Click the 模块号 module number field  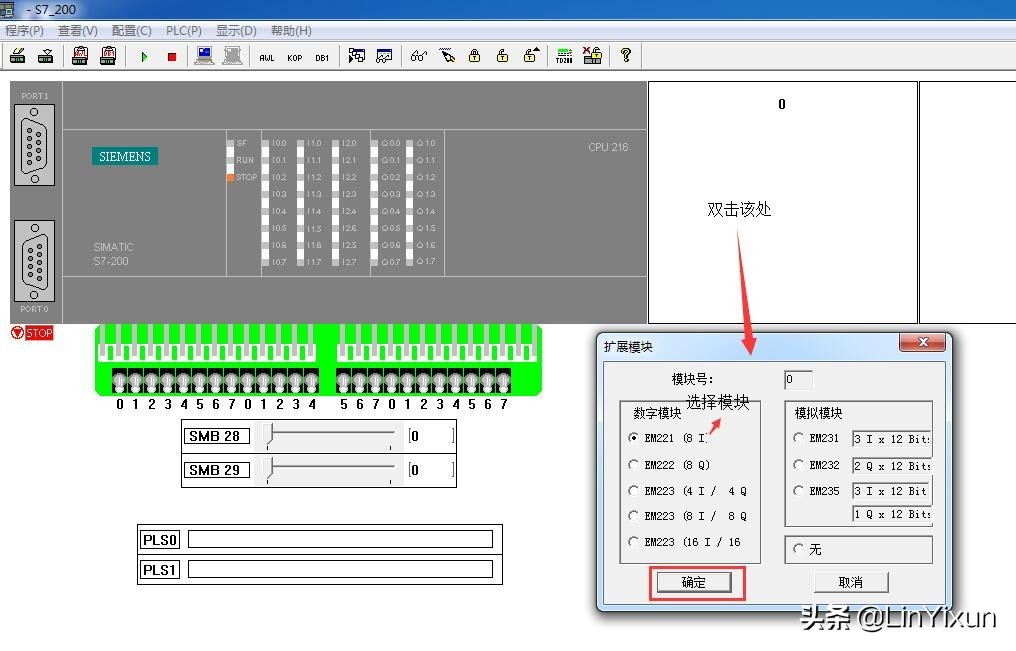click(x=797, y=379)
